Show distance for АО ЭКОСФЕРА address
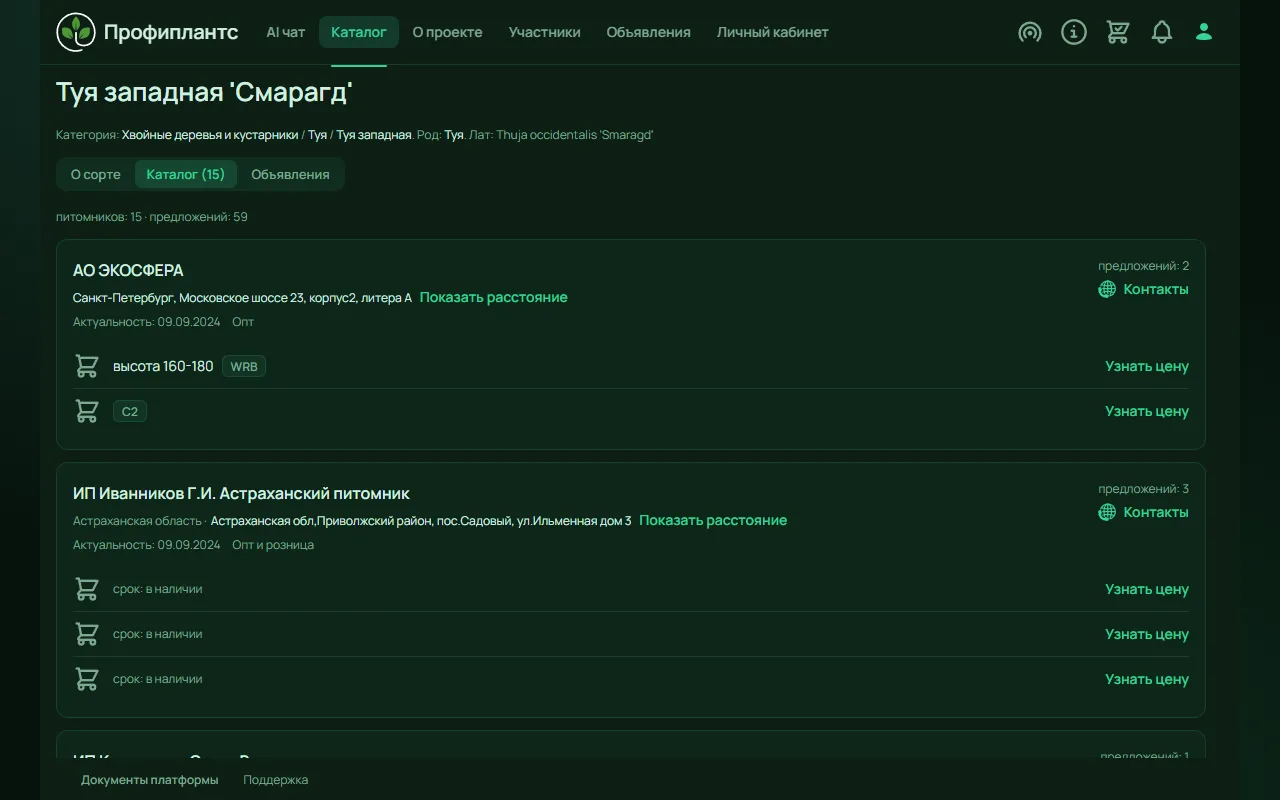This screenshot has width=1280, height=800. tap(493, 297)
